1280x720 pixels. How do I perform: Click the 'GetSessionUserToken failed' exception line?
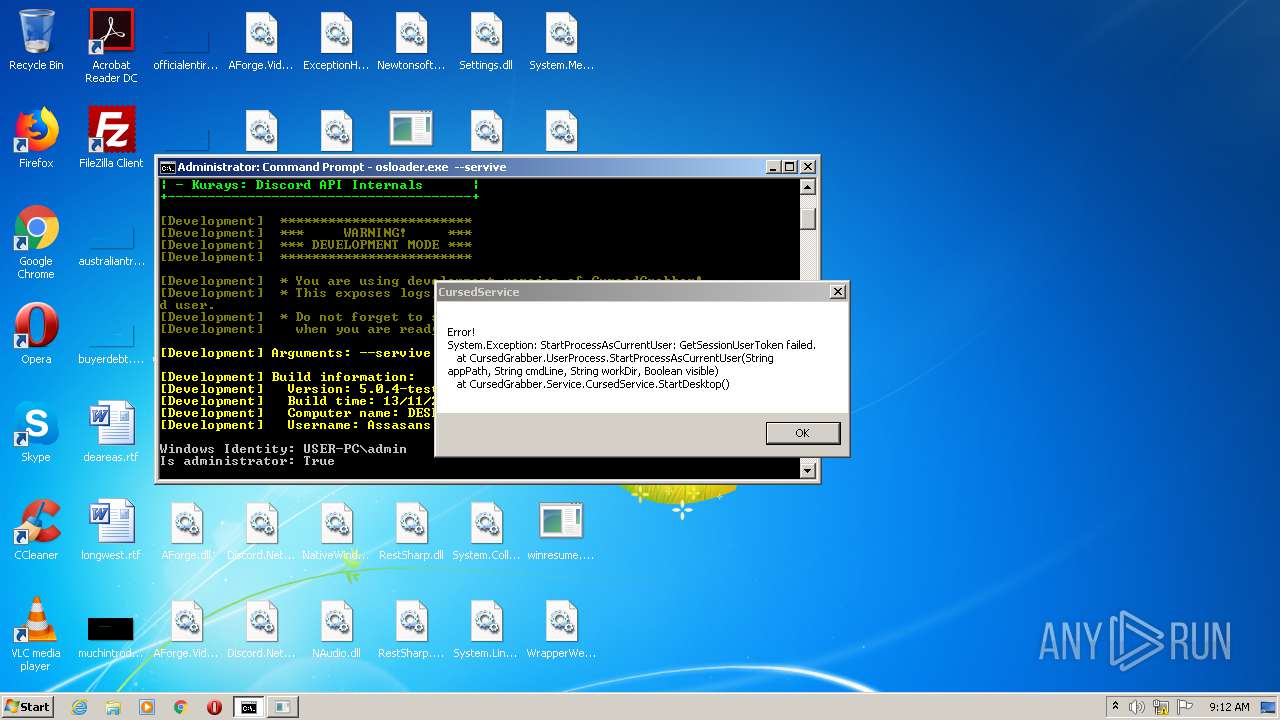631,345
